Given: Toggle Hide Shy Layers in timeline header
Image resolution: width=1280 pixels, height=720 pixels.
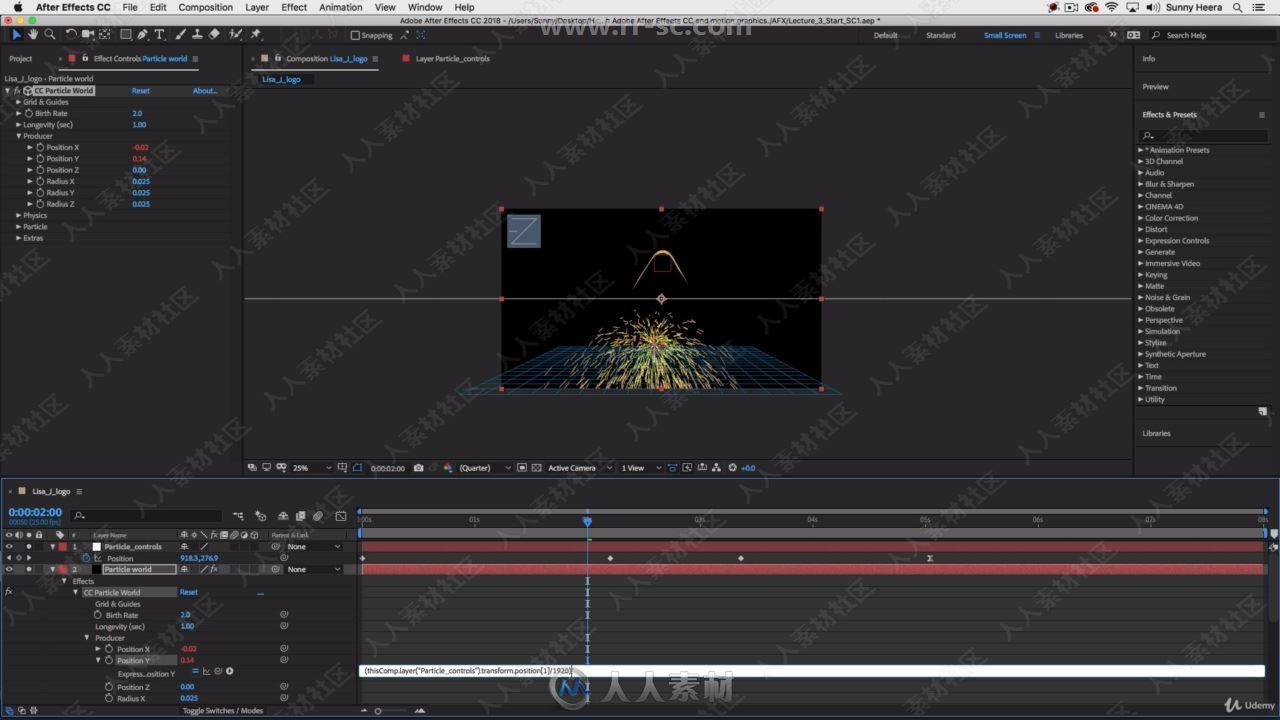Looking at the screenshot, I should click(282, 516).
